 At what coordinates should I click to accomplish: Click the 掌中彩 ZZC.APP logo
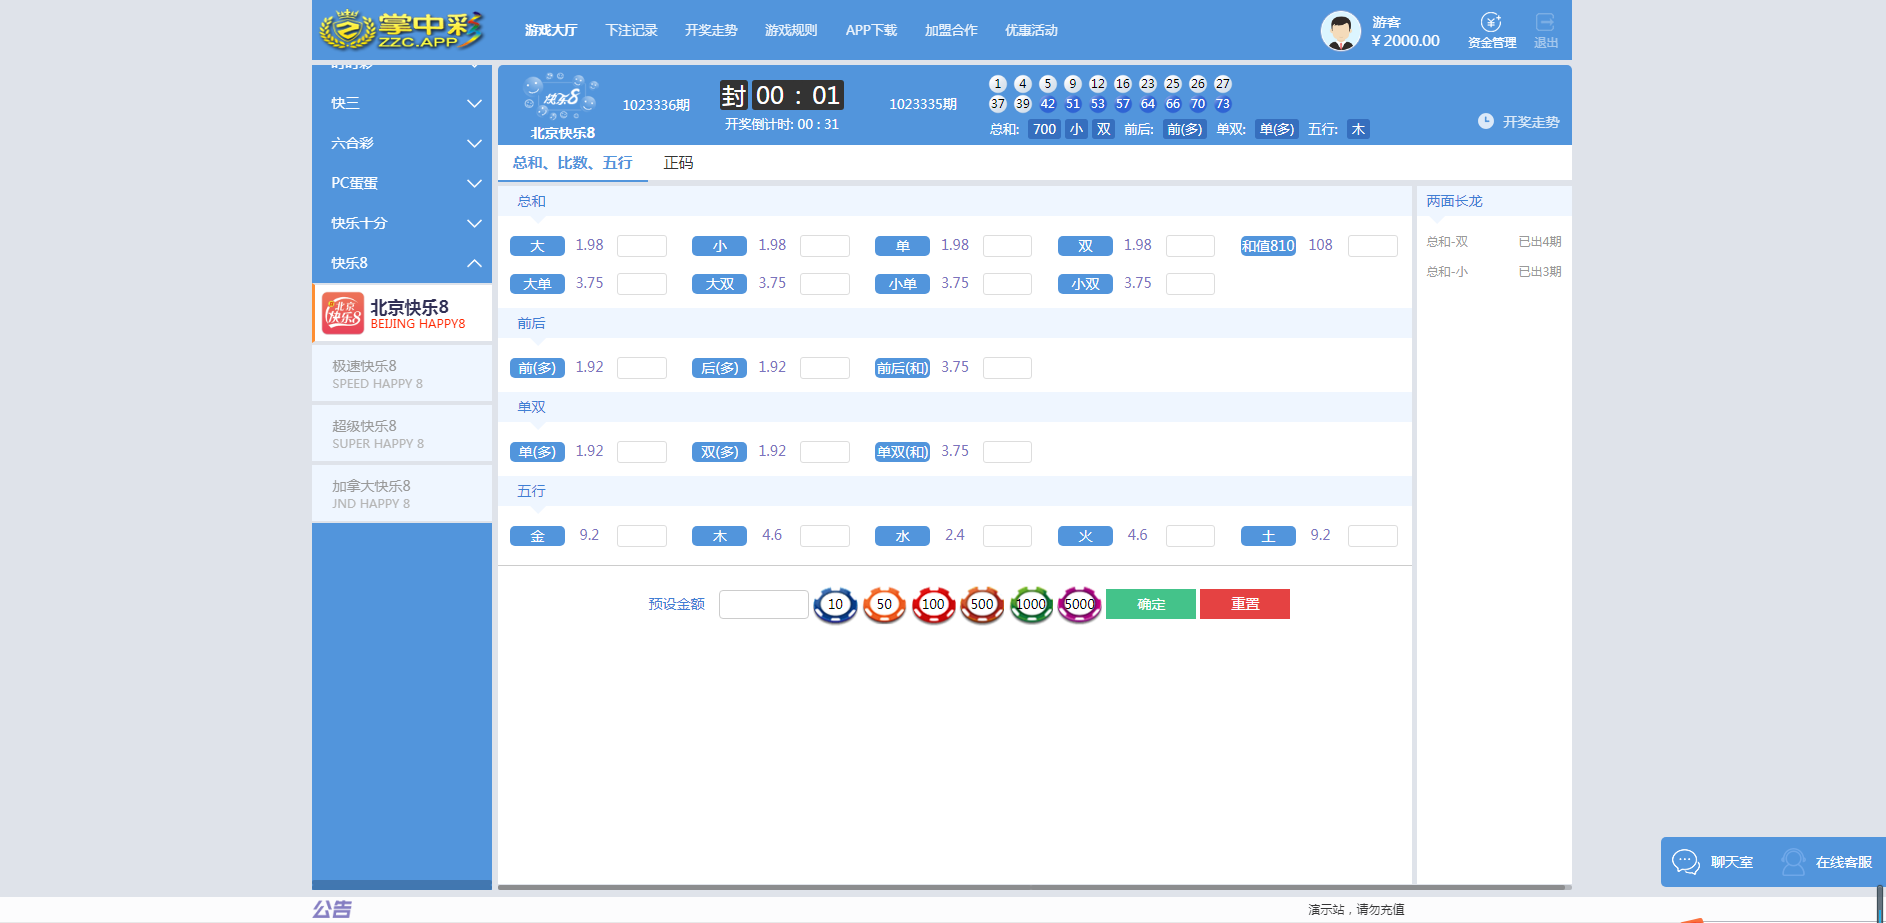(x=401, y=30)
